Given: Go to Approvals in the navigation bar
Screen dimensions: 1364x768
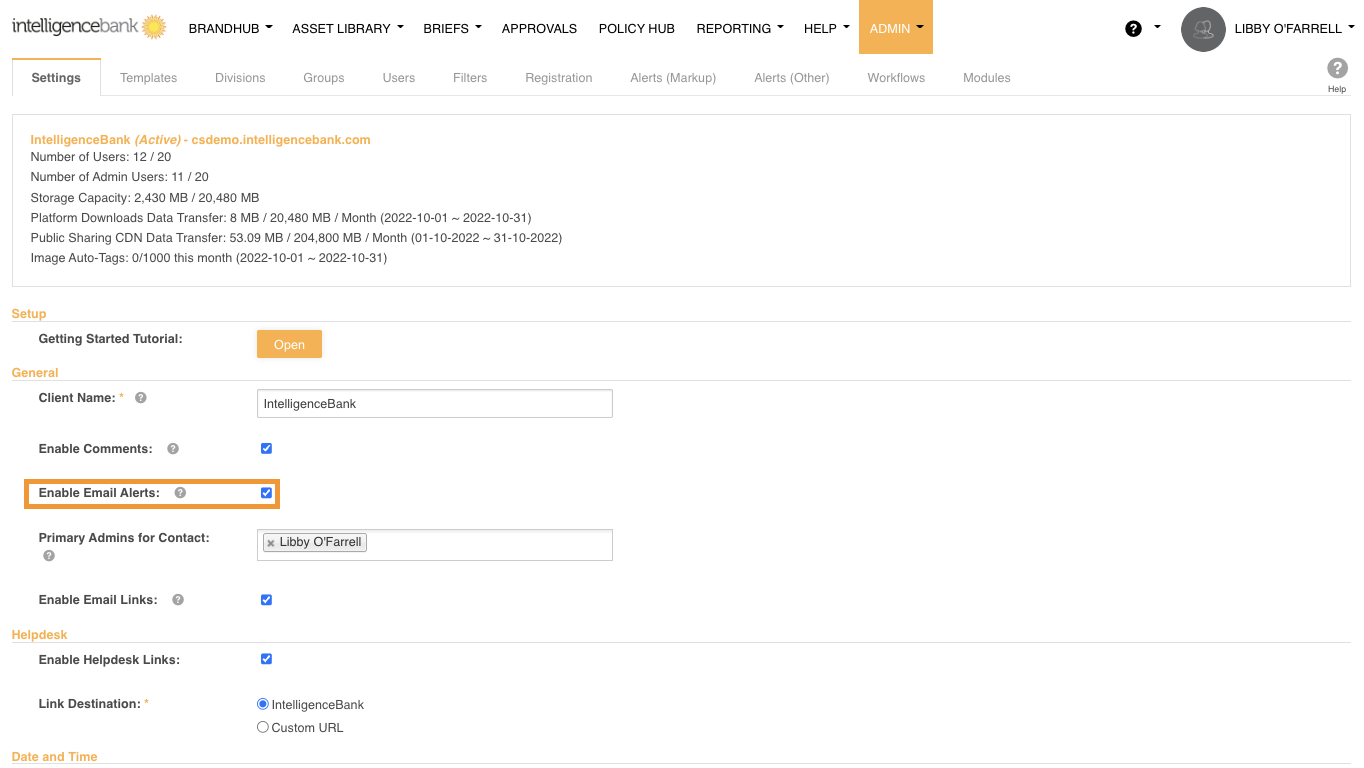Looking at the screenshot, I should point(539,28).
